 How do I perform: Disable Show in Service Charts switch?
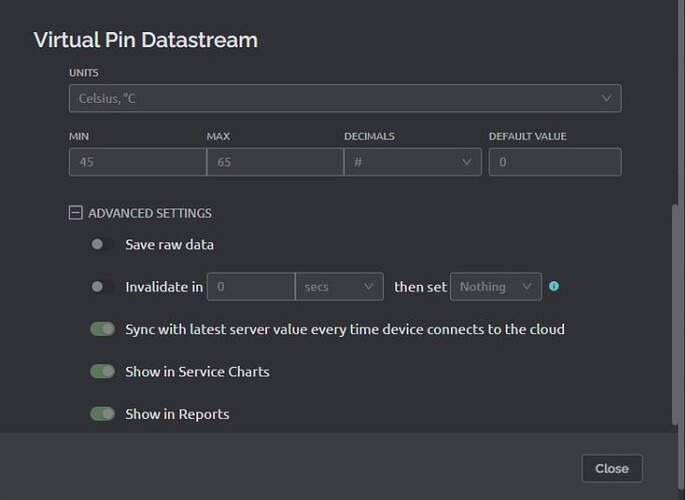(x=102, y=371)
